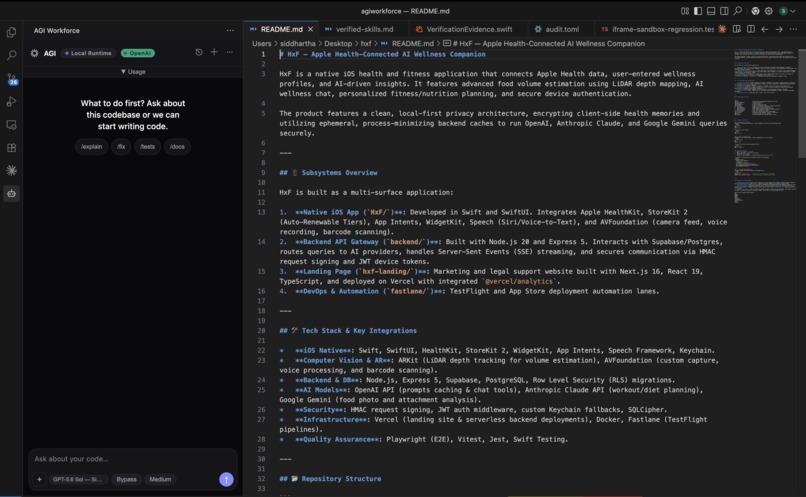Screen dimensions: 806x497
Task: Open the Search view in activity bar
Action: (x=11, y=55)
